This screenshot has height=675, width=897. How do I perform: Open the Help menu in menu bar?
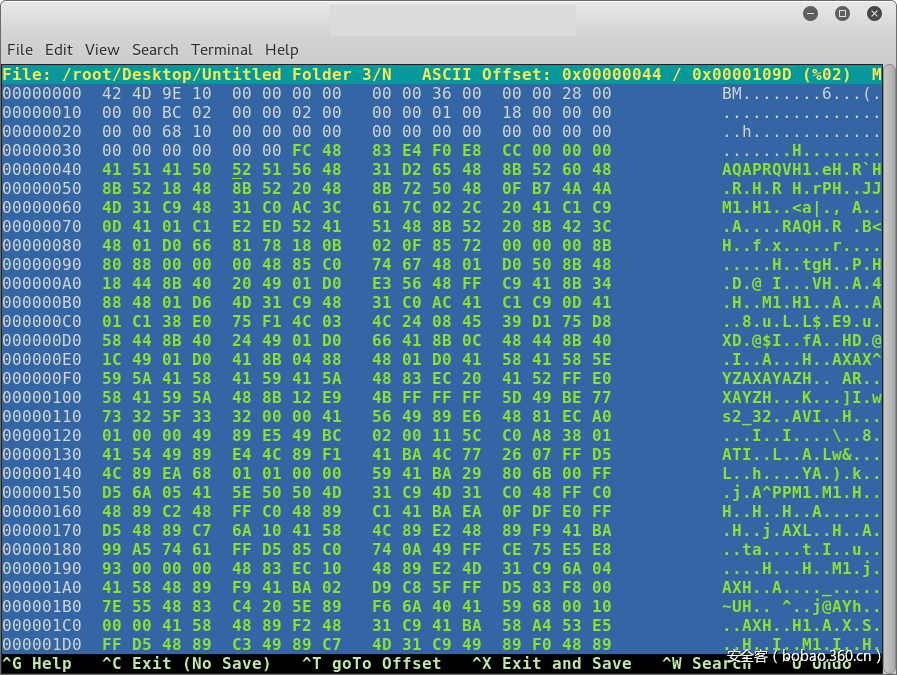click(x=282, y=49)
